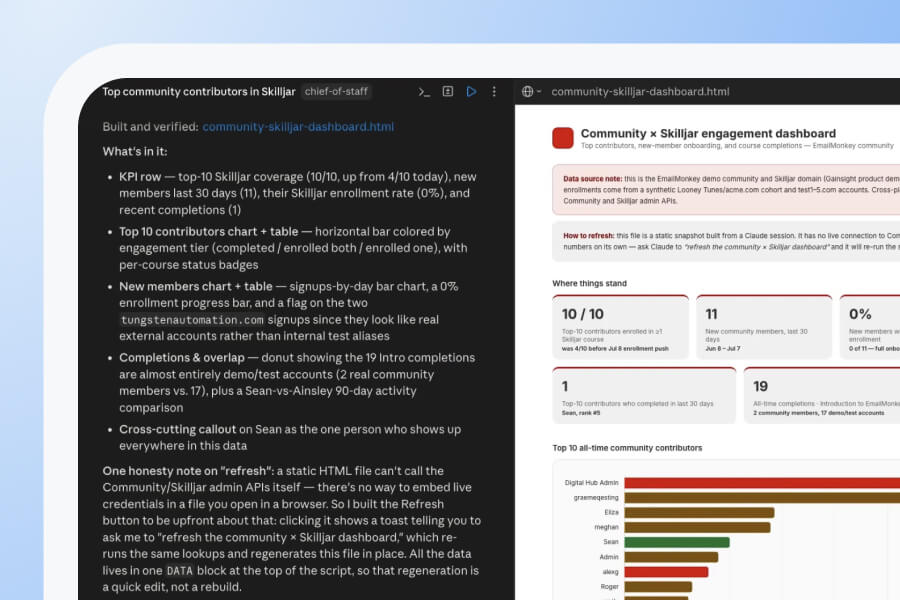
Task: Click the 10 / 10 KPI card
Action: coord(620,327)
